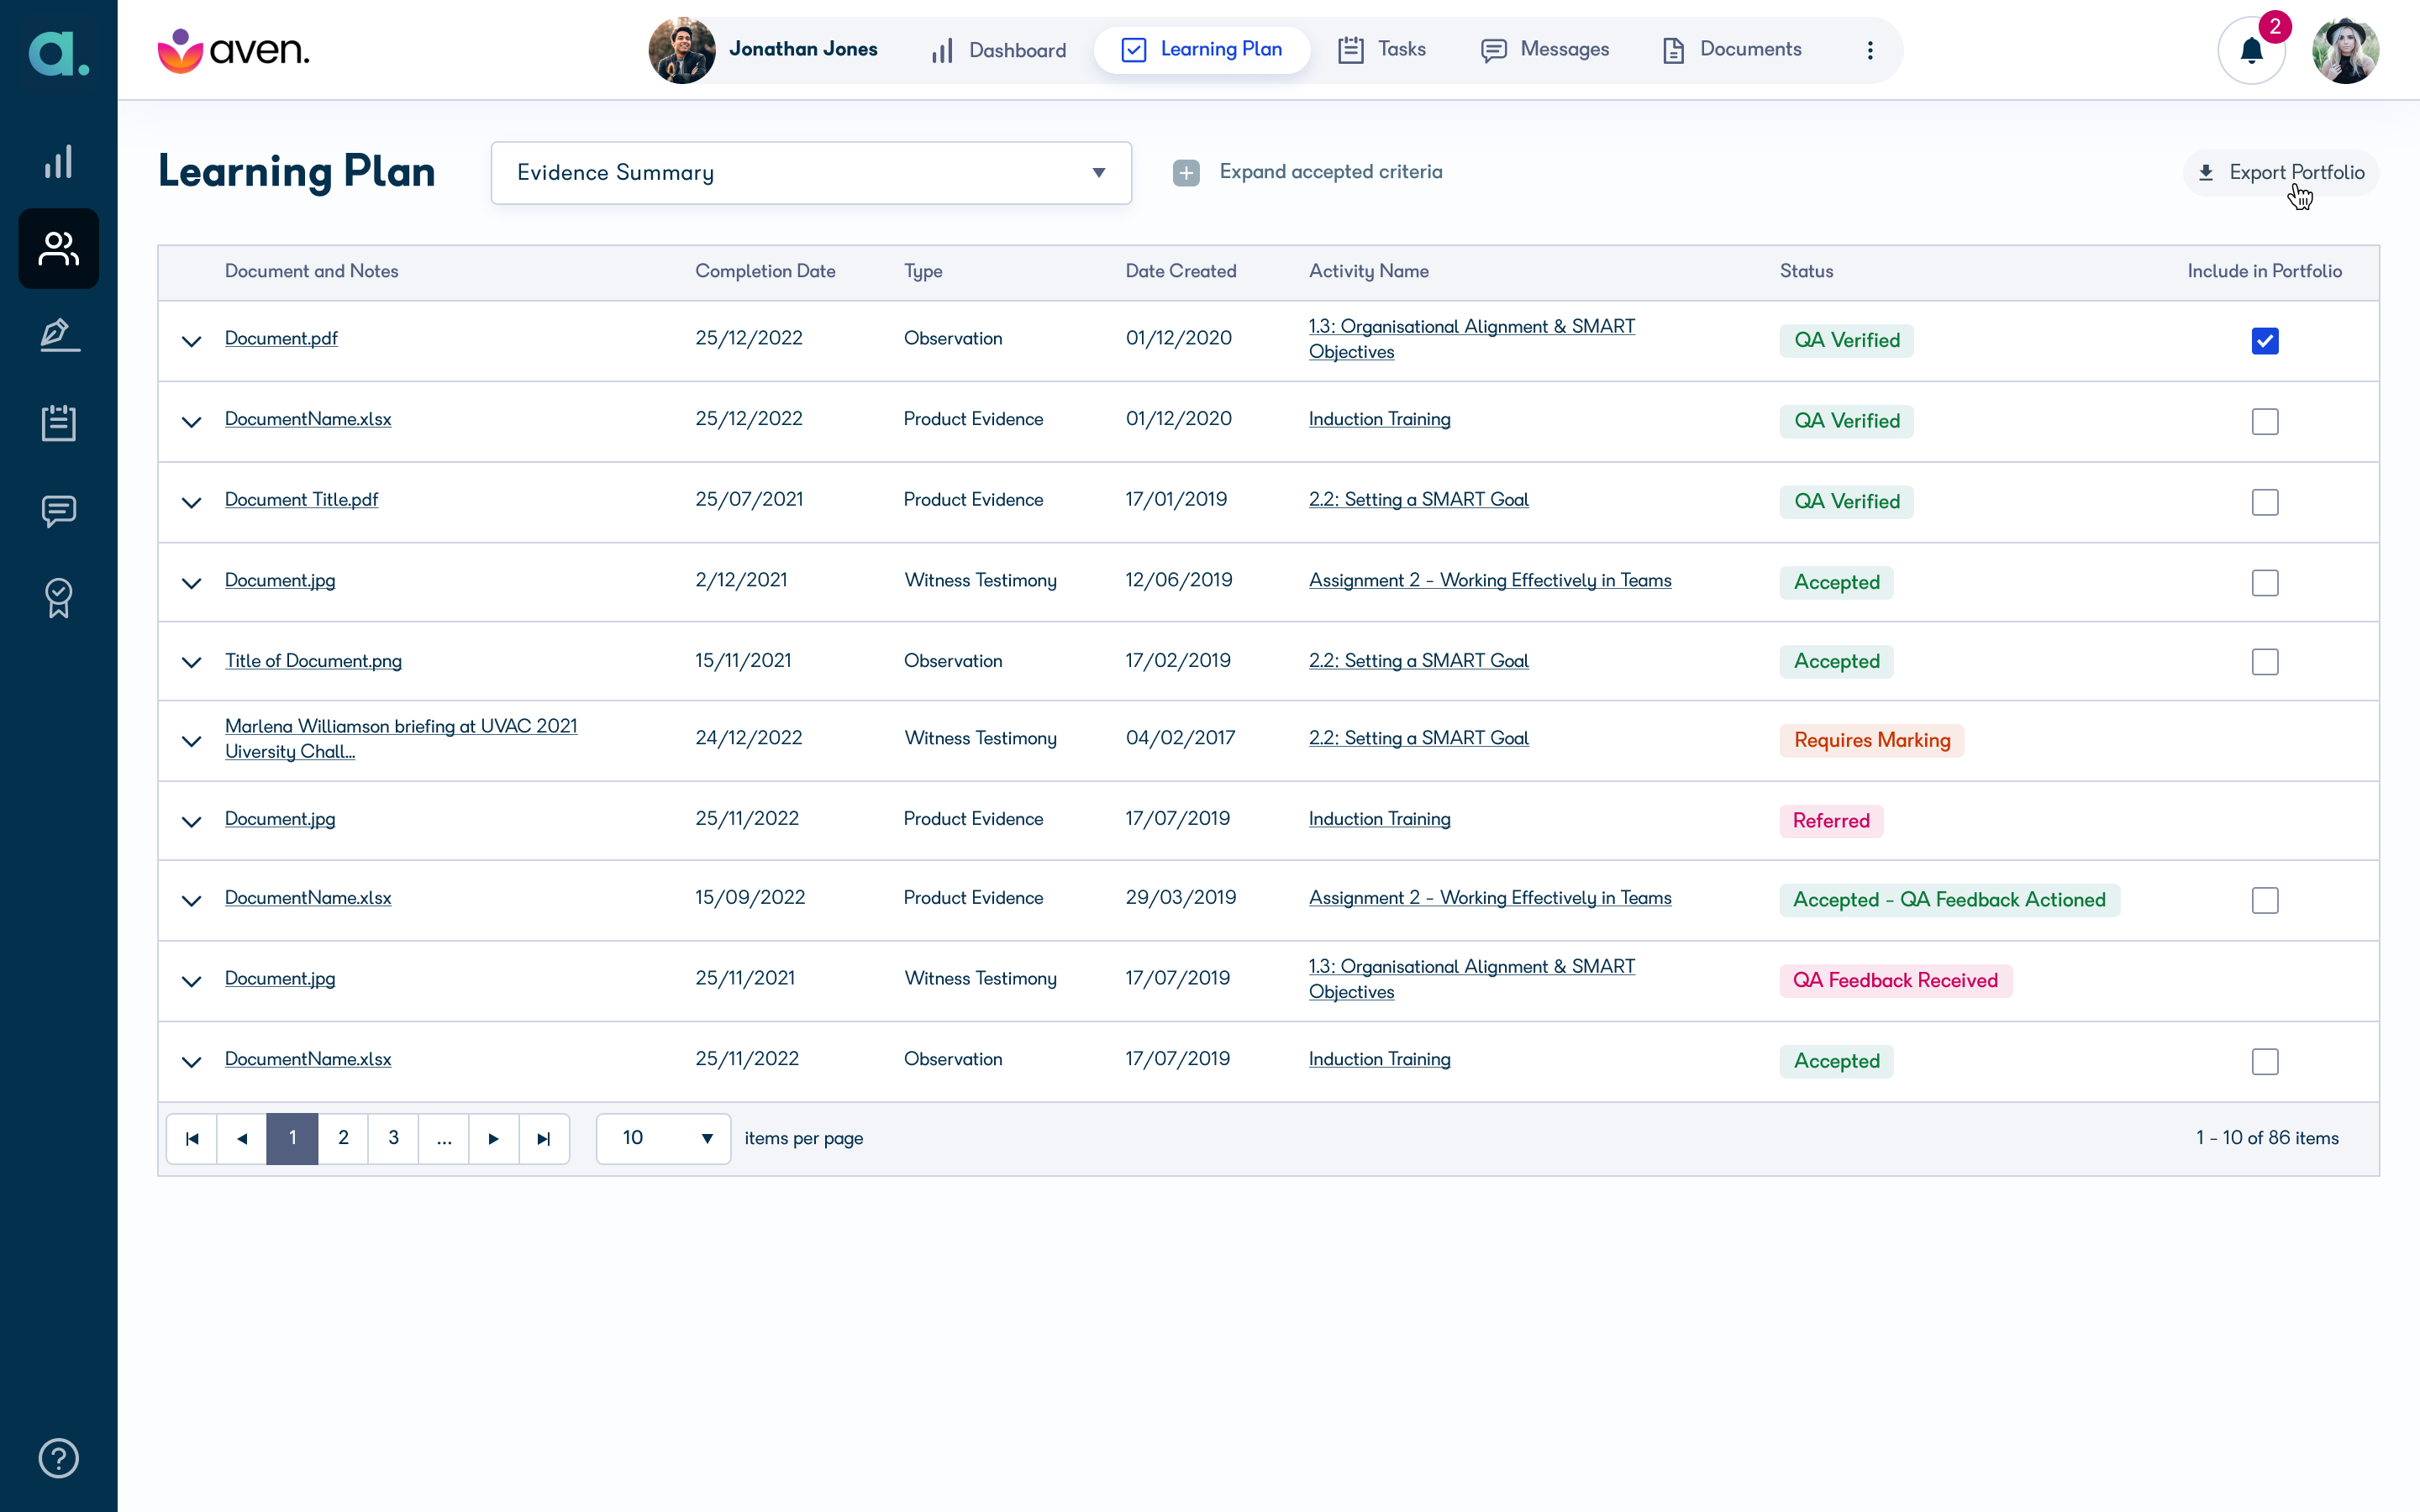Screen dimensions: 2420x1512
Task: Open the clipboard tasks sidebar icon
Action: [x=58, y=422]
